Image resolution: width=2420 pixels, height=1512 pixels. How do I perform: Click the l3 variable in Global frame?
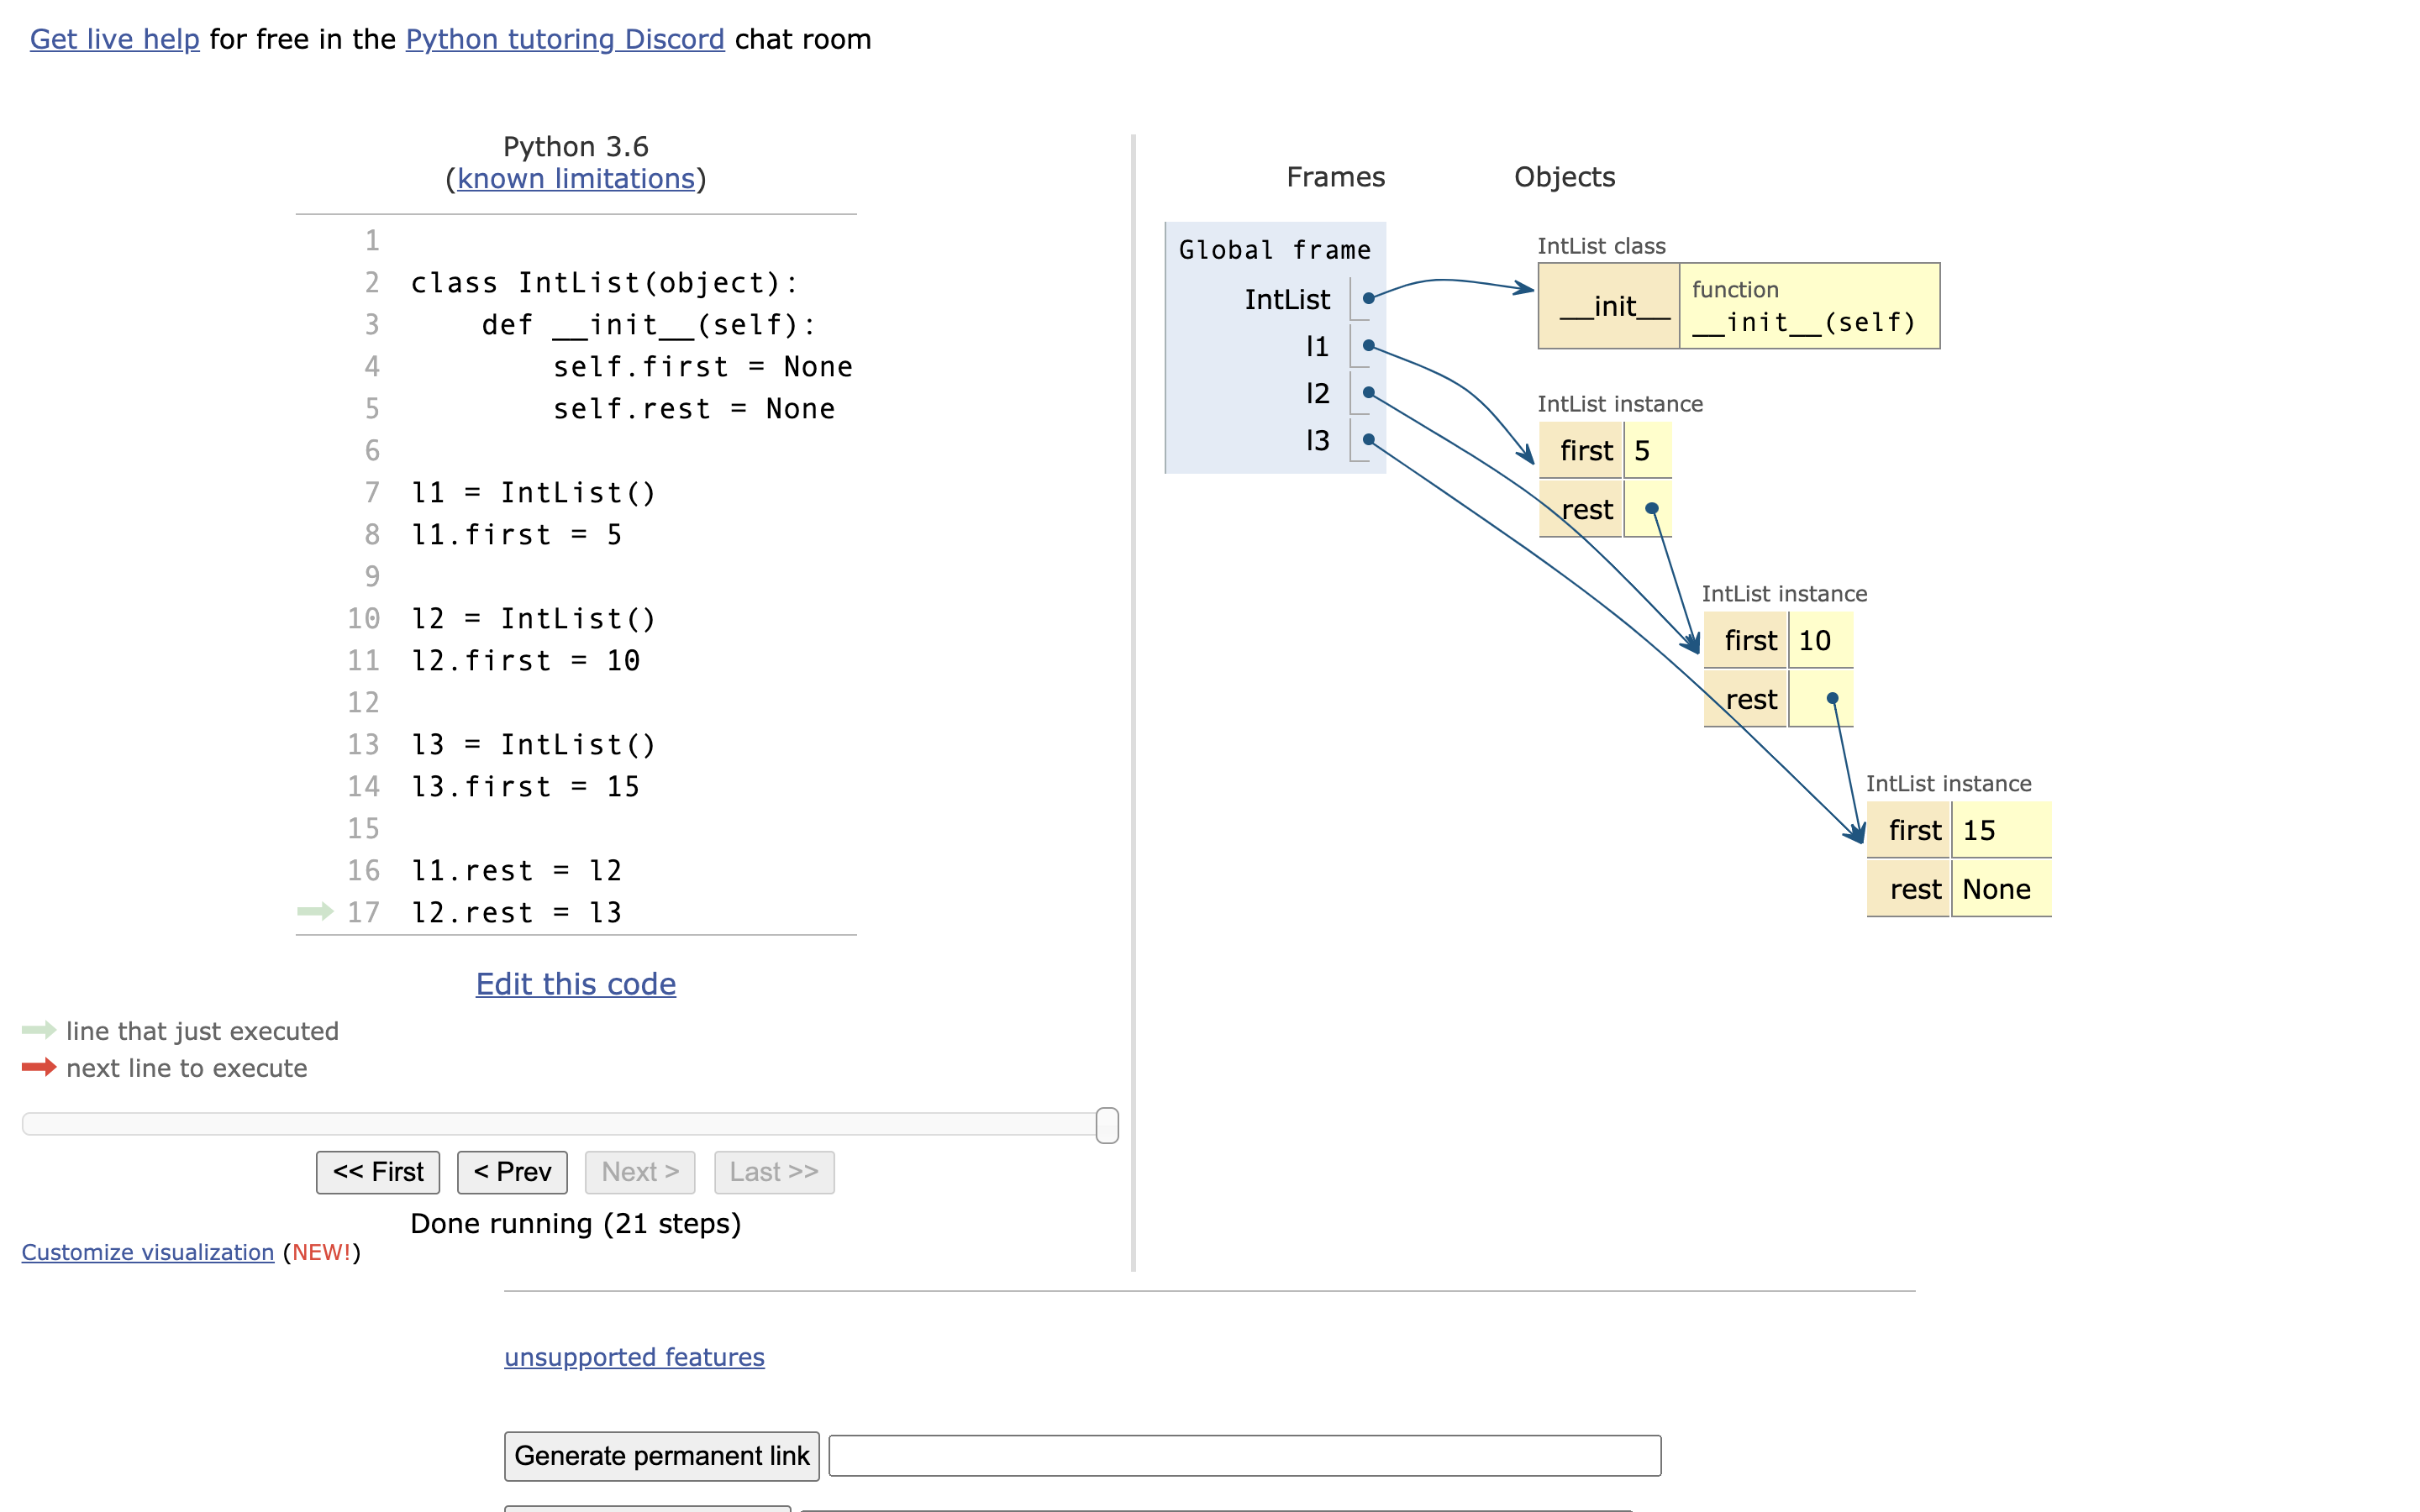1318,440
